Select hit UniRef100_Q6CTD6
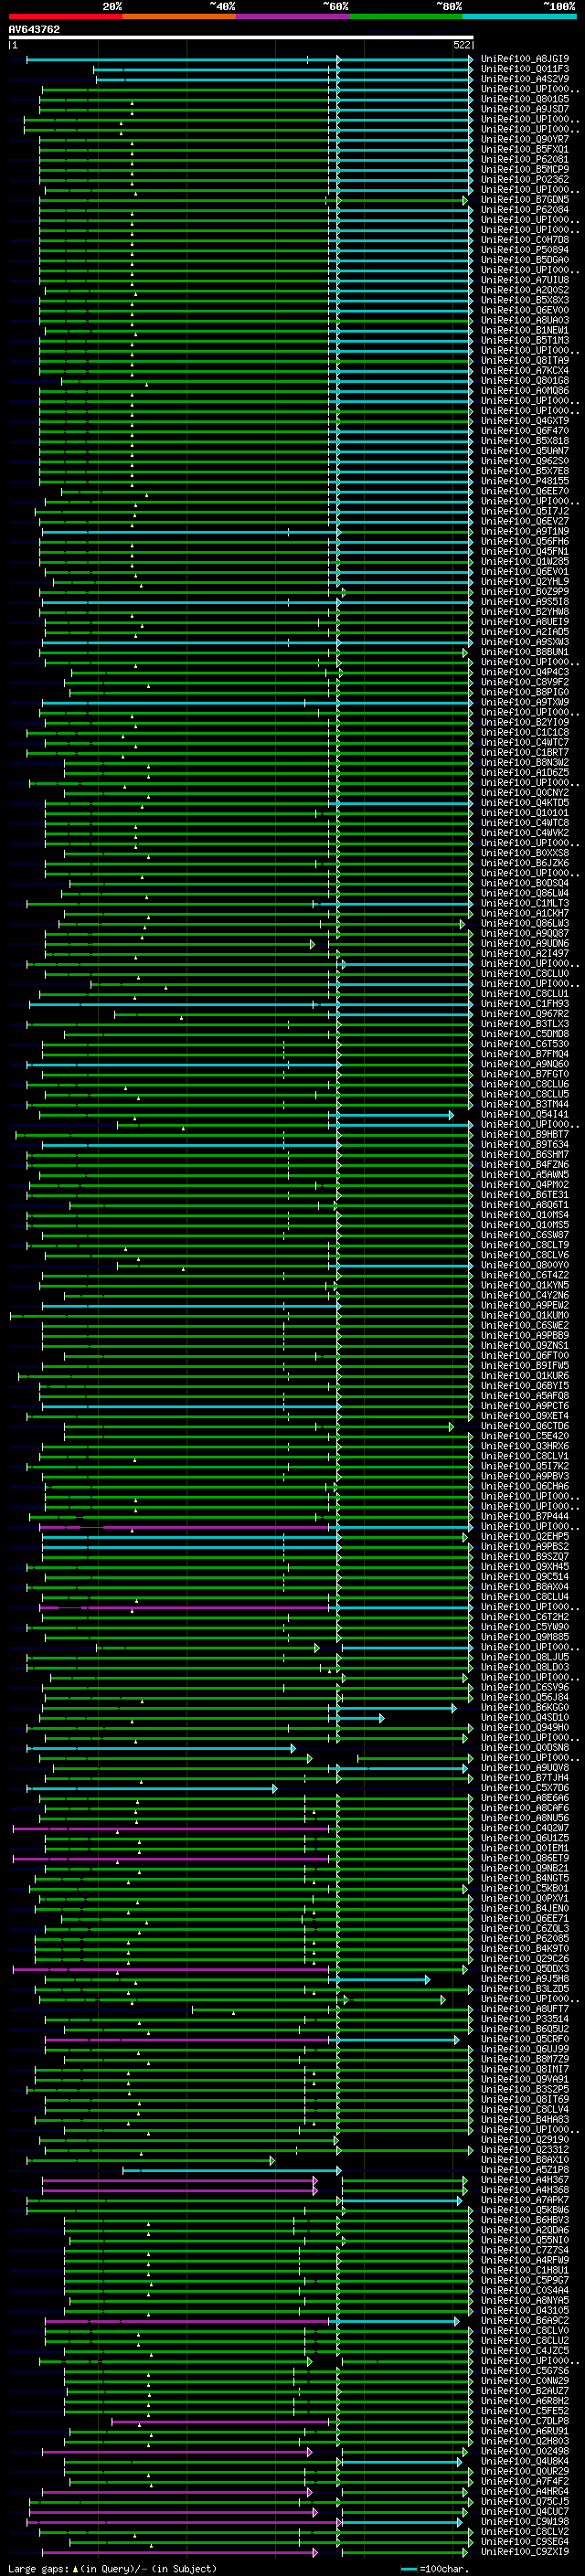Screen dimensions: 585x2576 click(x=525, y=1426)
